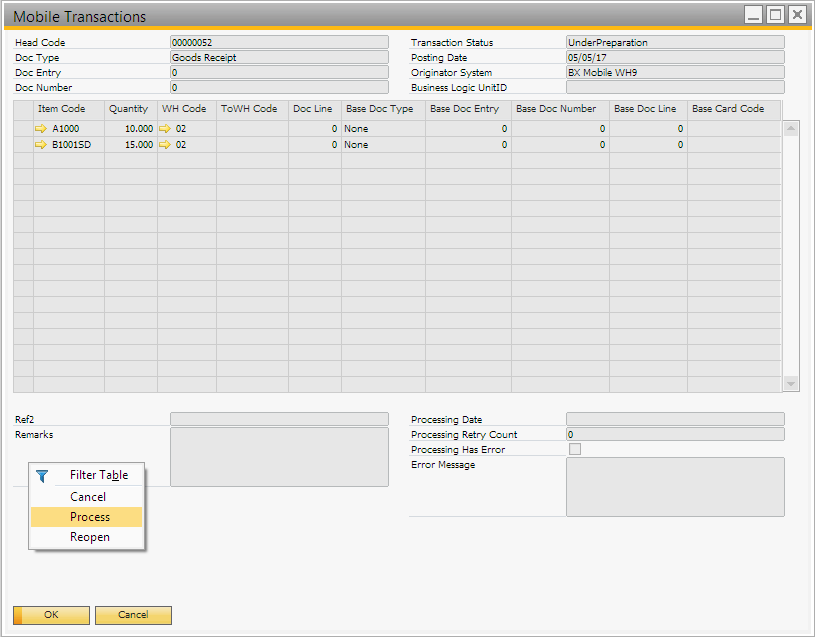815x637 pixels.
Task: Click the Remarks text area
Action: [279, 457]
